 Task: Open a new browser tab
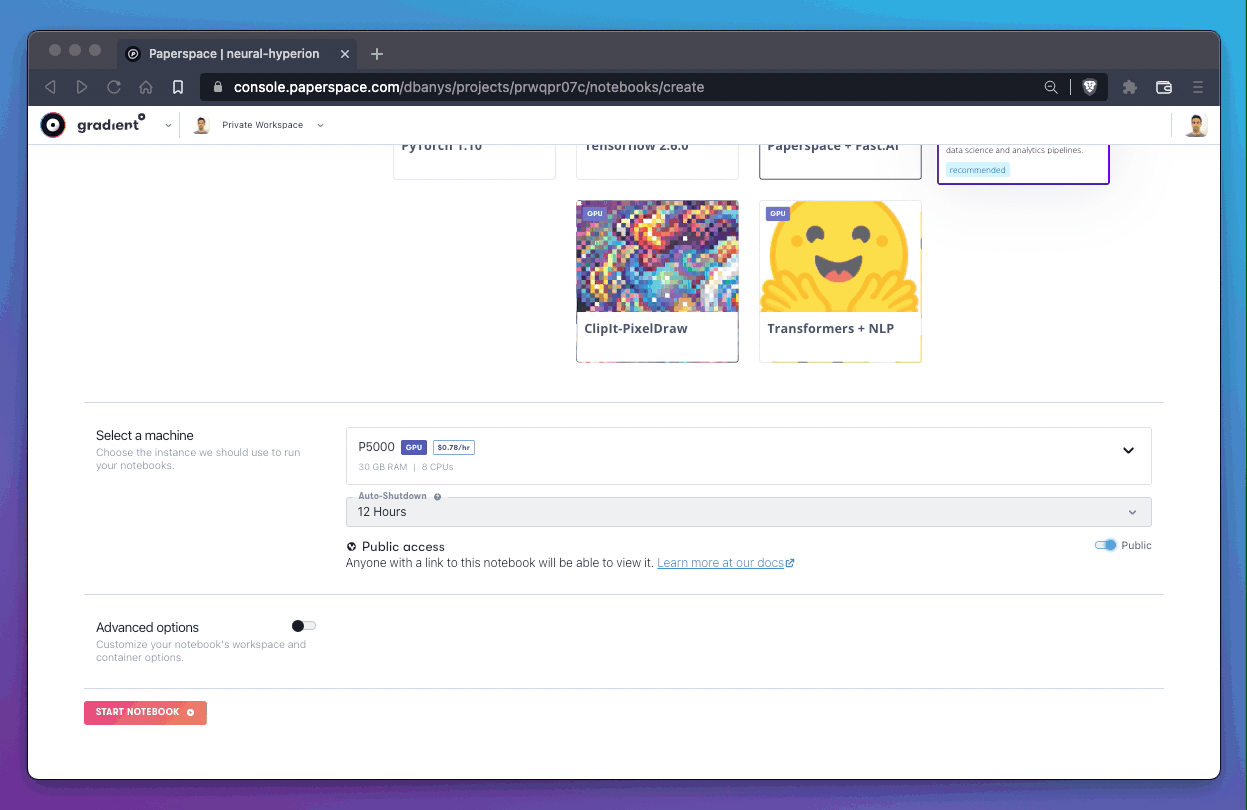pos(377,54)
